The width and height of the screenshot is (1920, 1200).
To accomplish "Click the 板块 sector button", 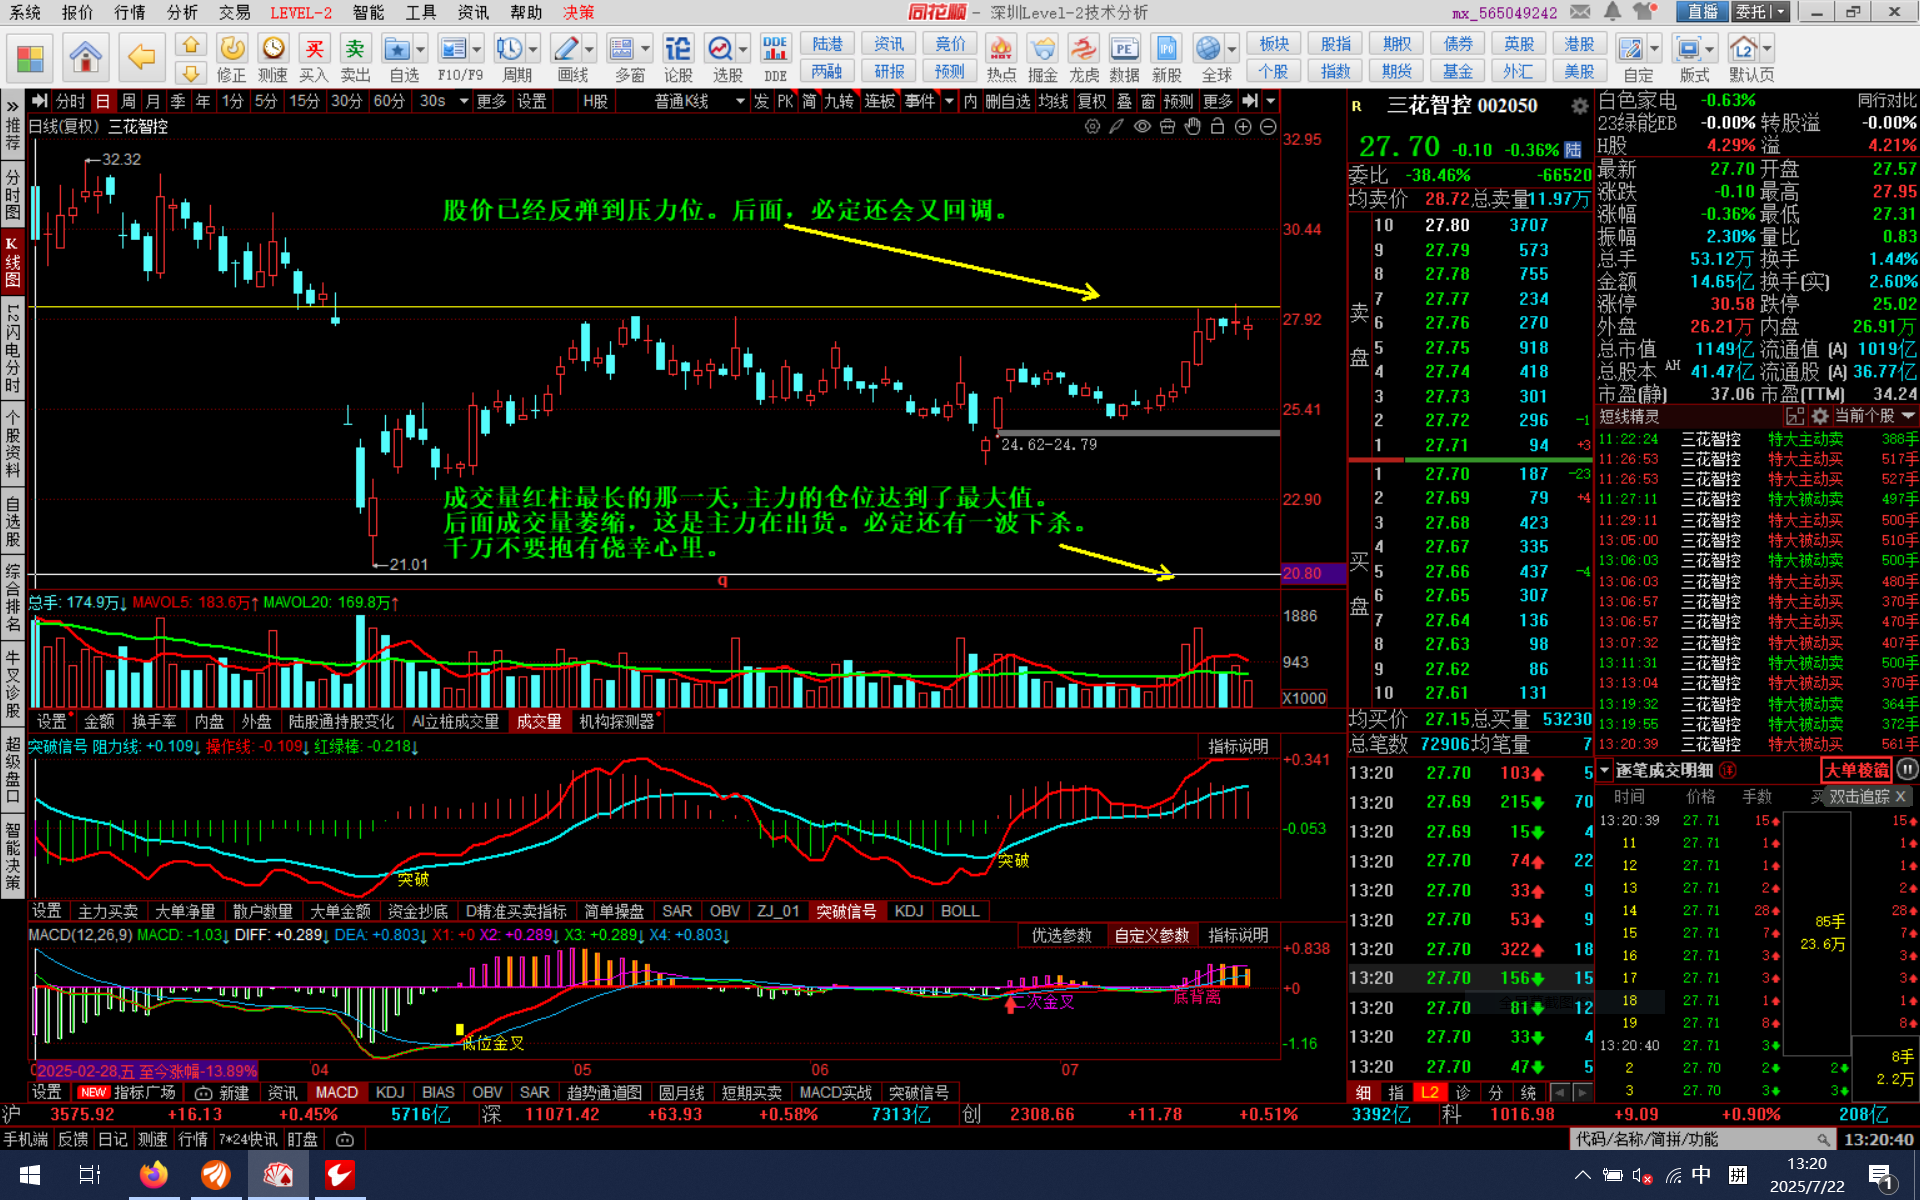I will point(1274,44).
